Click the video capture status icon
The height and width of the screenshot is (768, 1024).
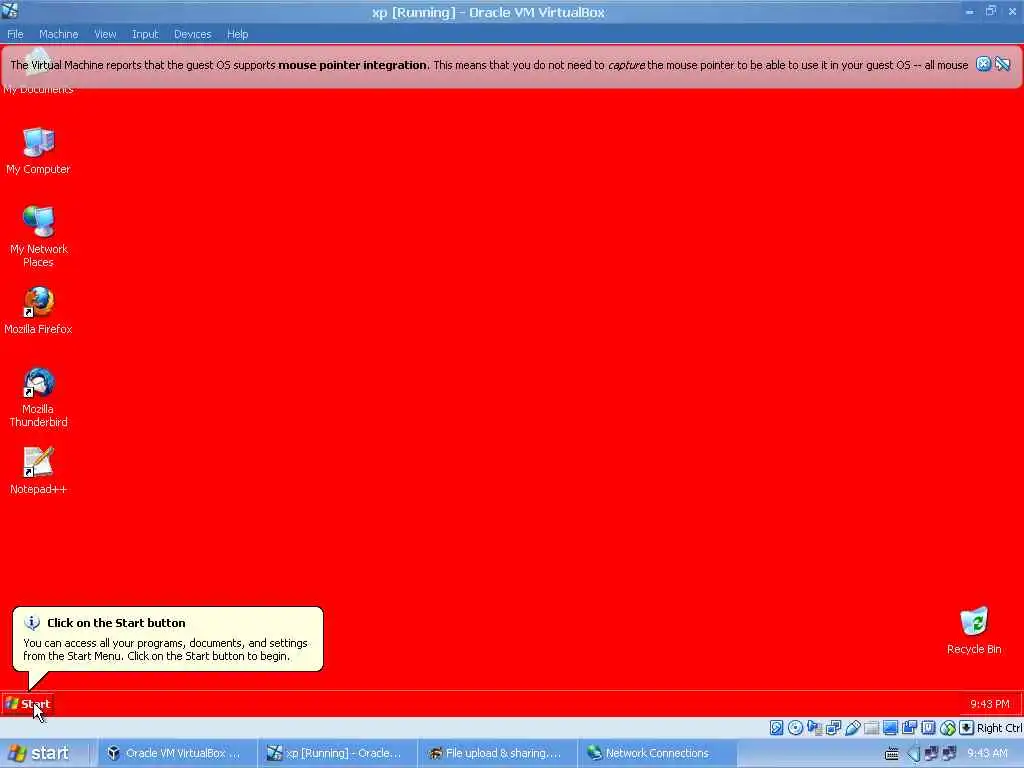click(909, 728)
